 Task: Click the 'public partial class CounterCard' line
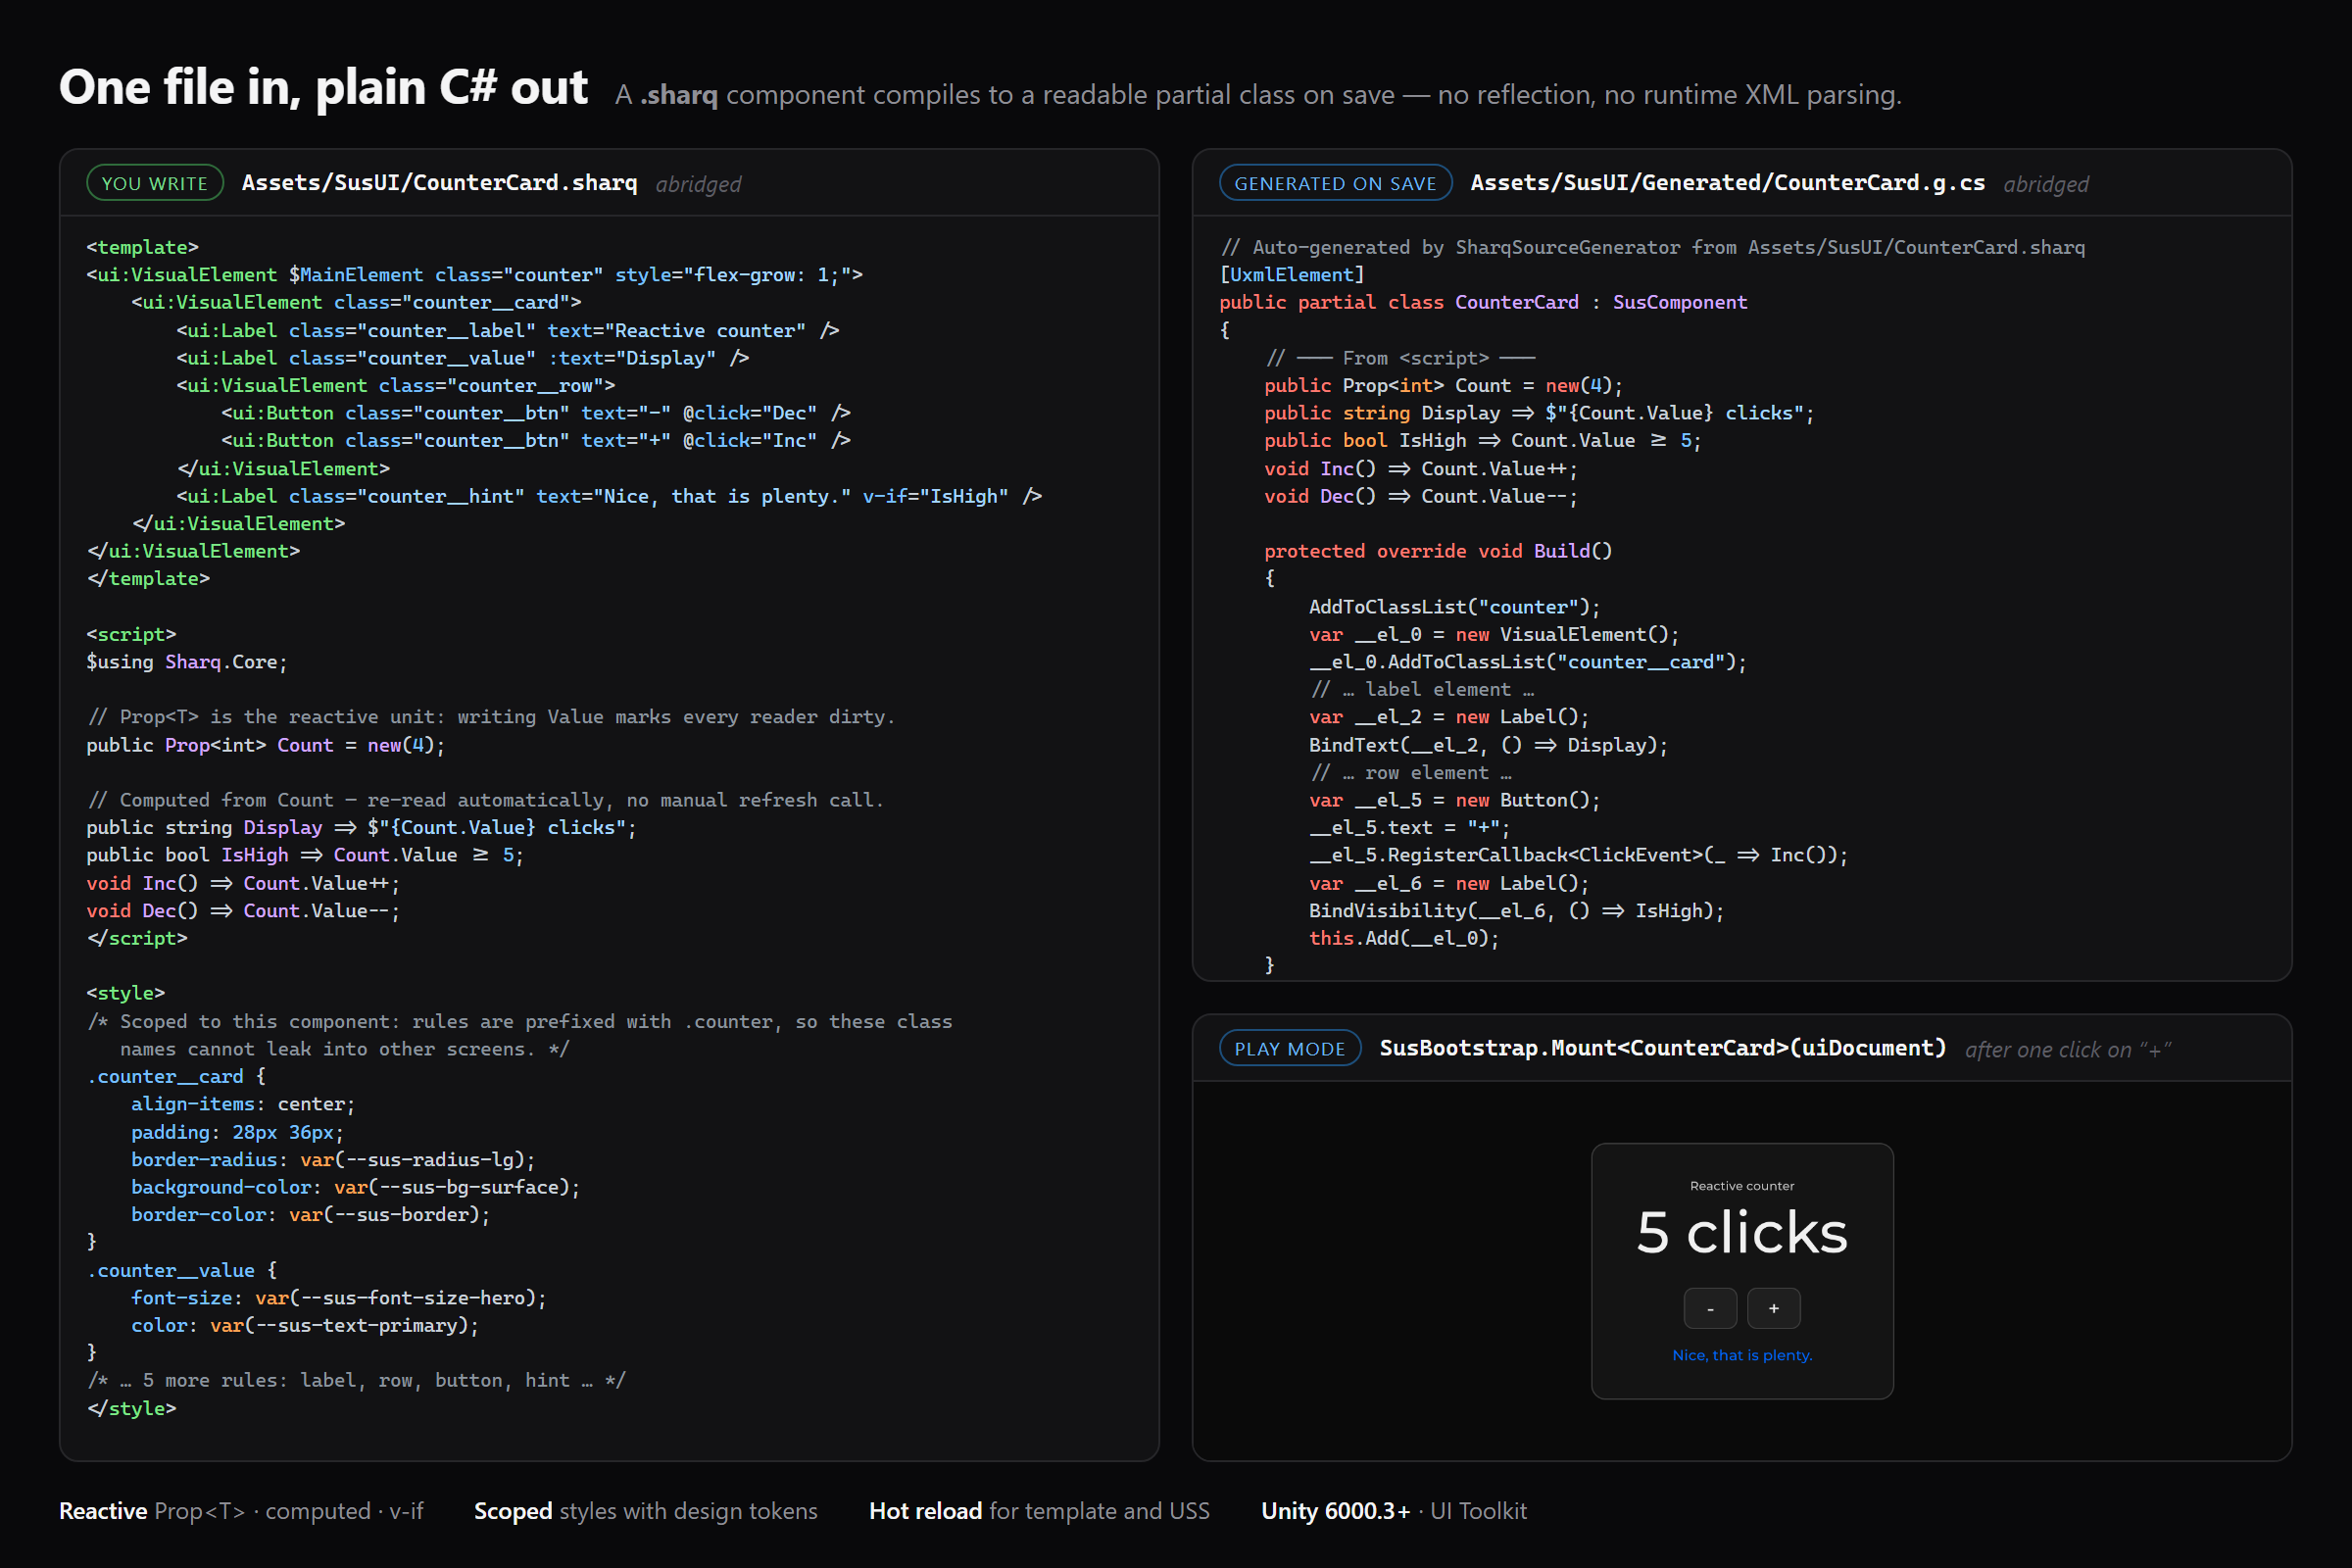tap(1484, 302)
